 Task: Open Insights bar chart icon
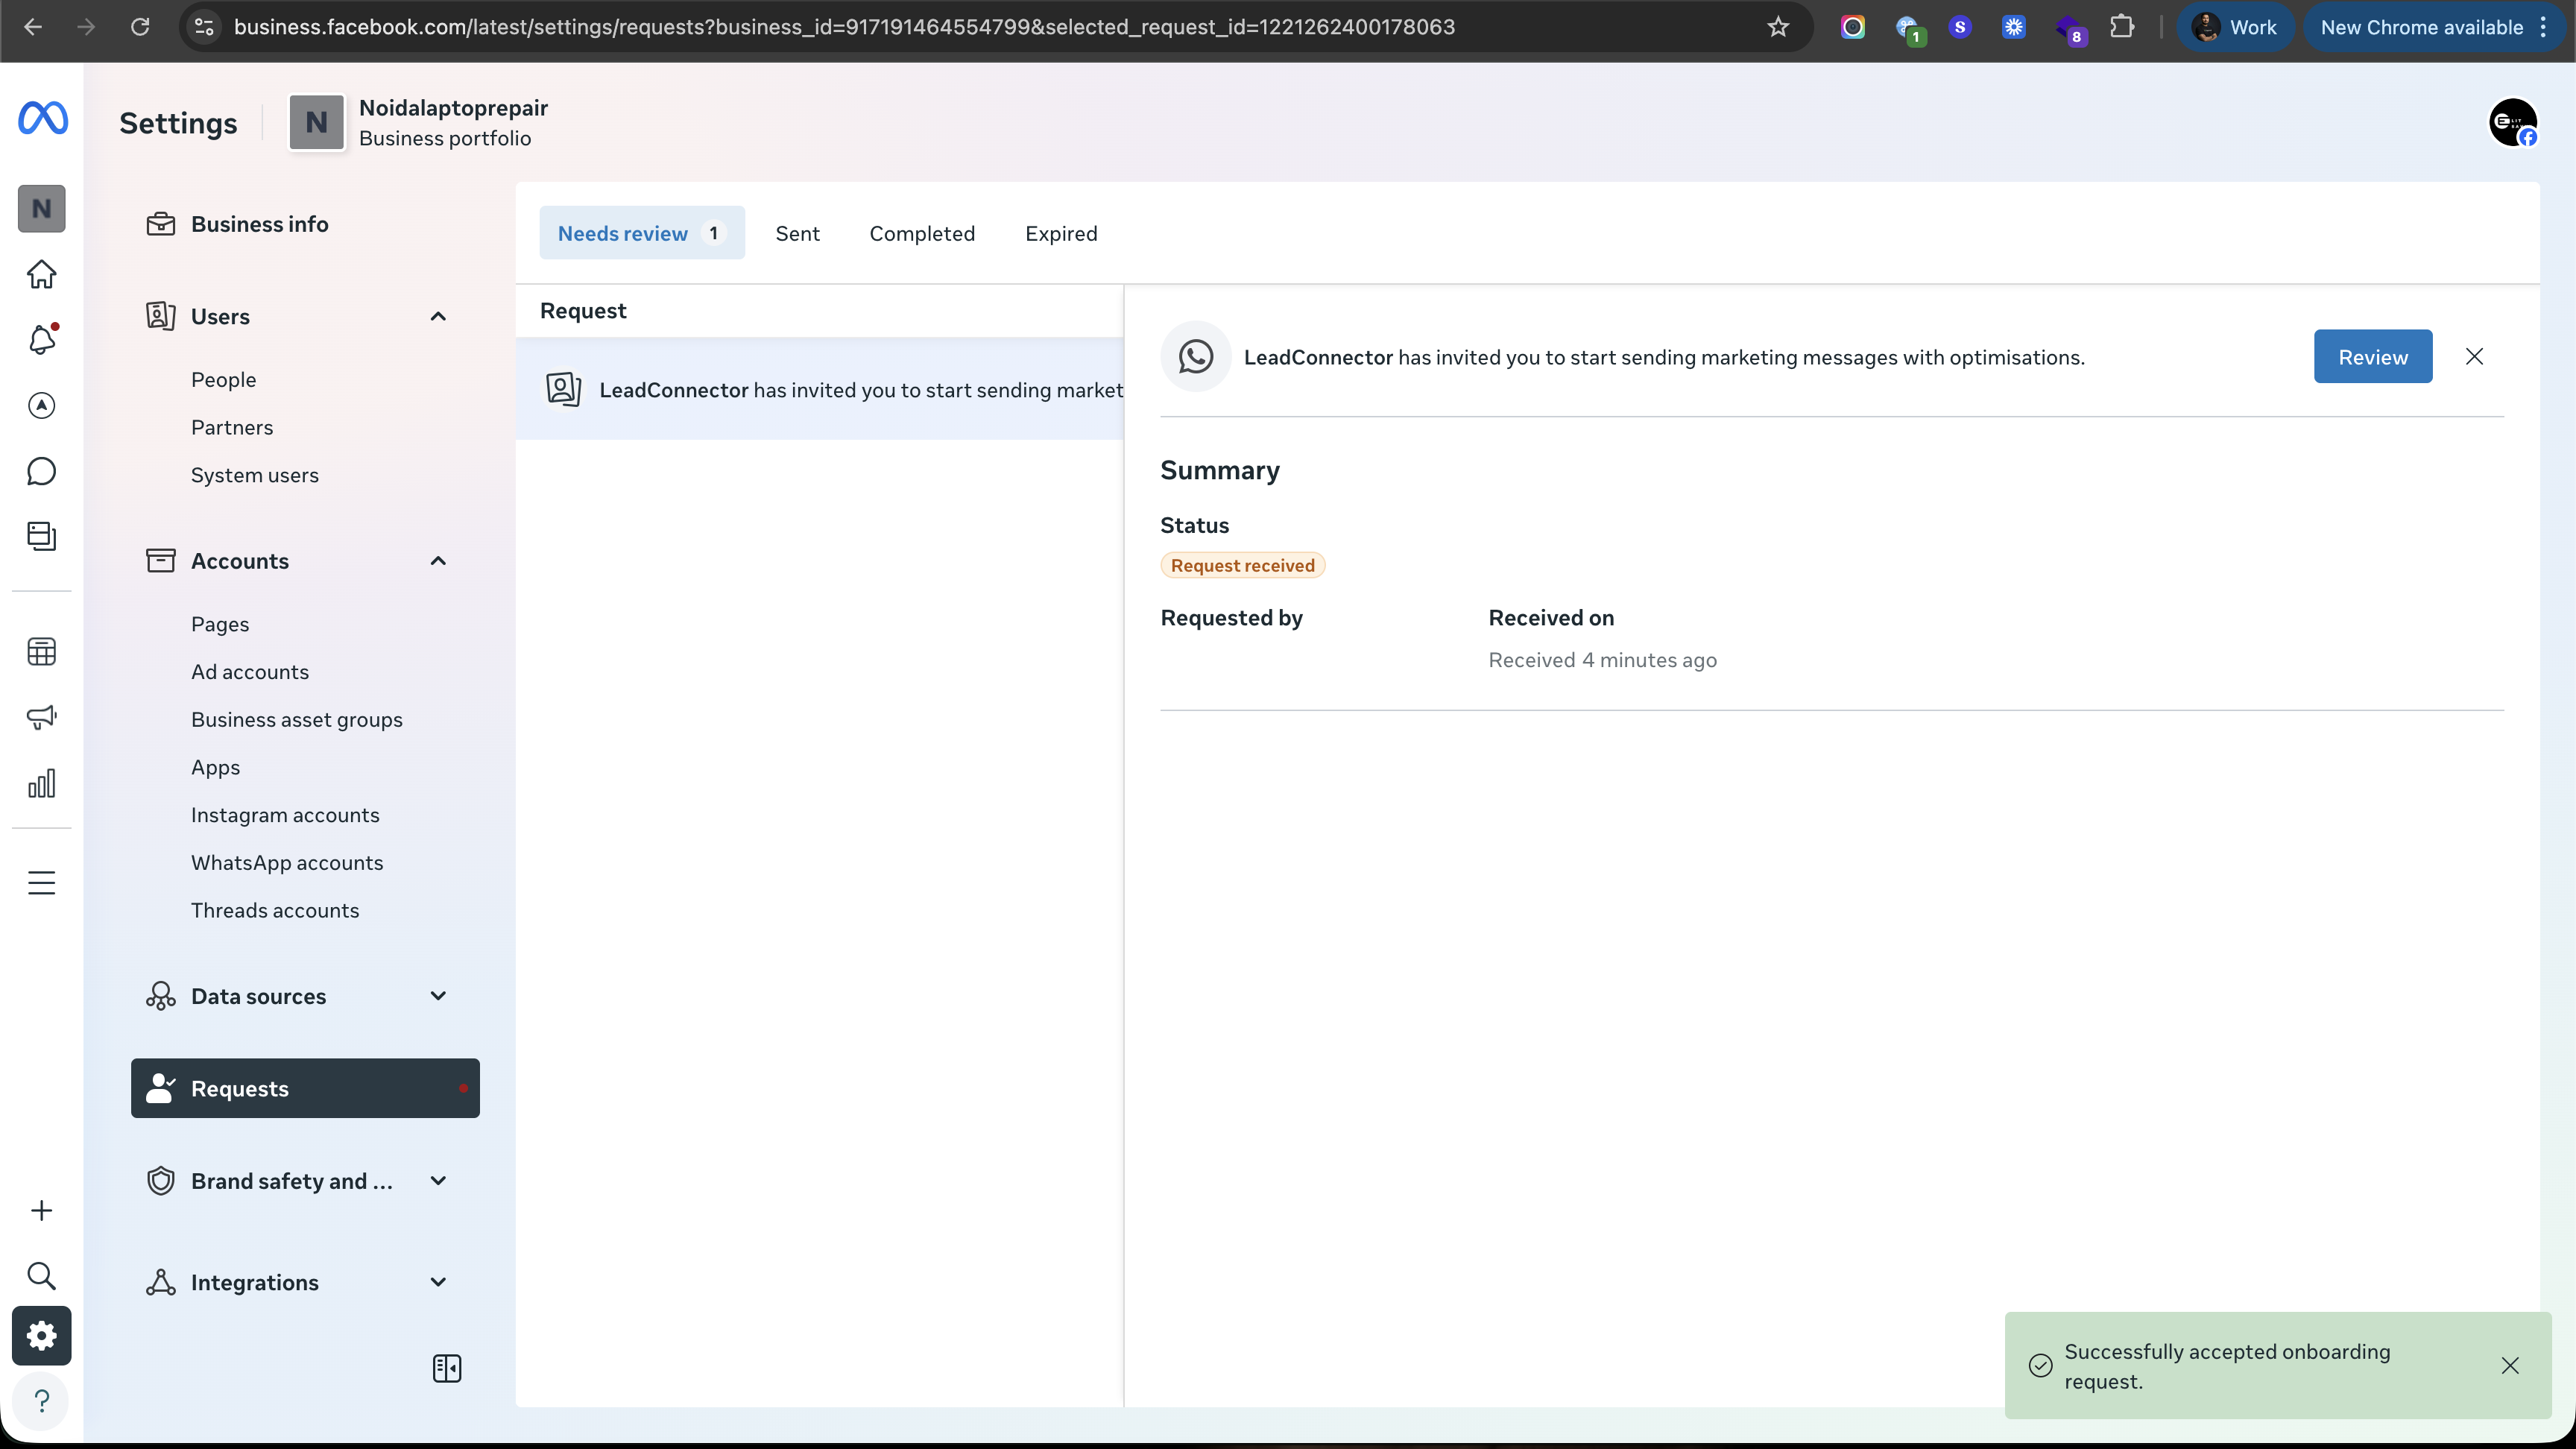[41, 784]
